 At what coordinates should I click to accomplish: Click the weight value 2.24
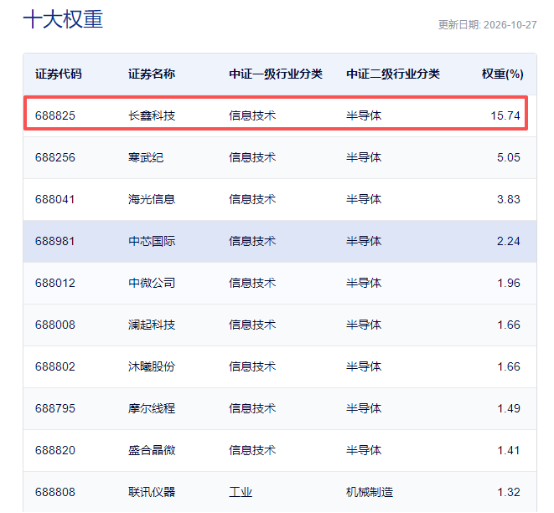(x=508, y=241)
